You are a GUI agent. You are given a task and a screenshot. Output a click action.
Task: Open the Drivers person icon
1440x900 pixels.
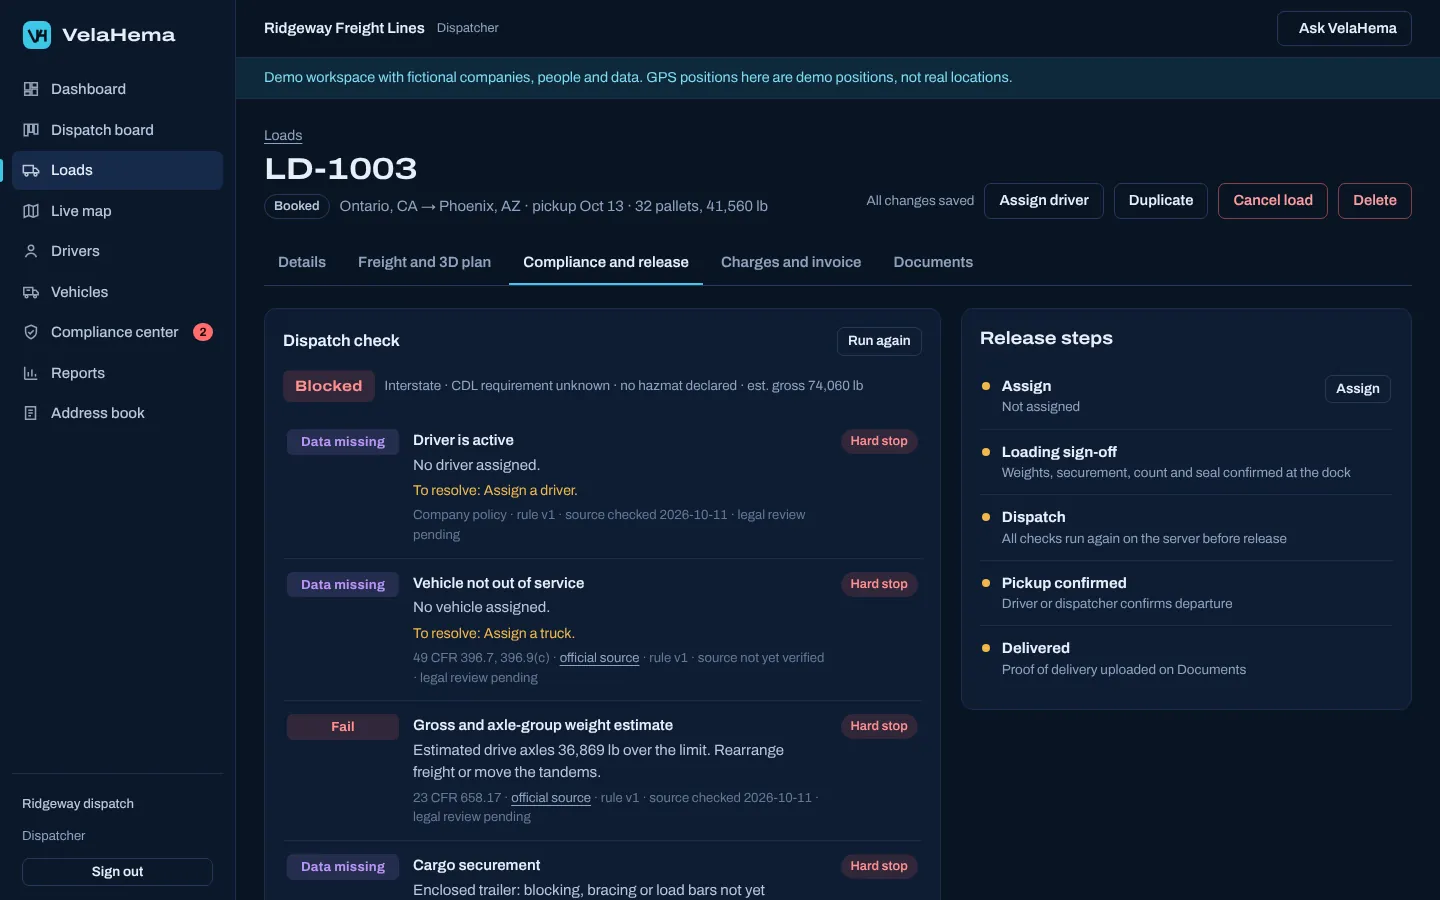point(31,251)
